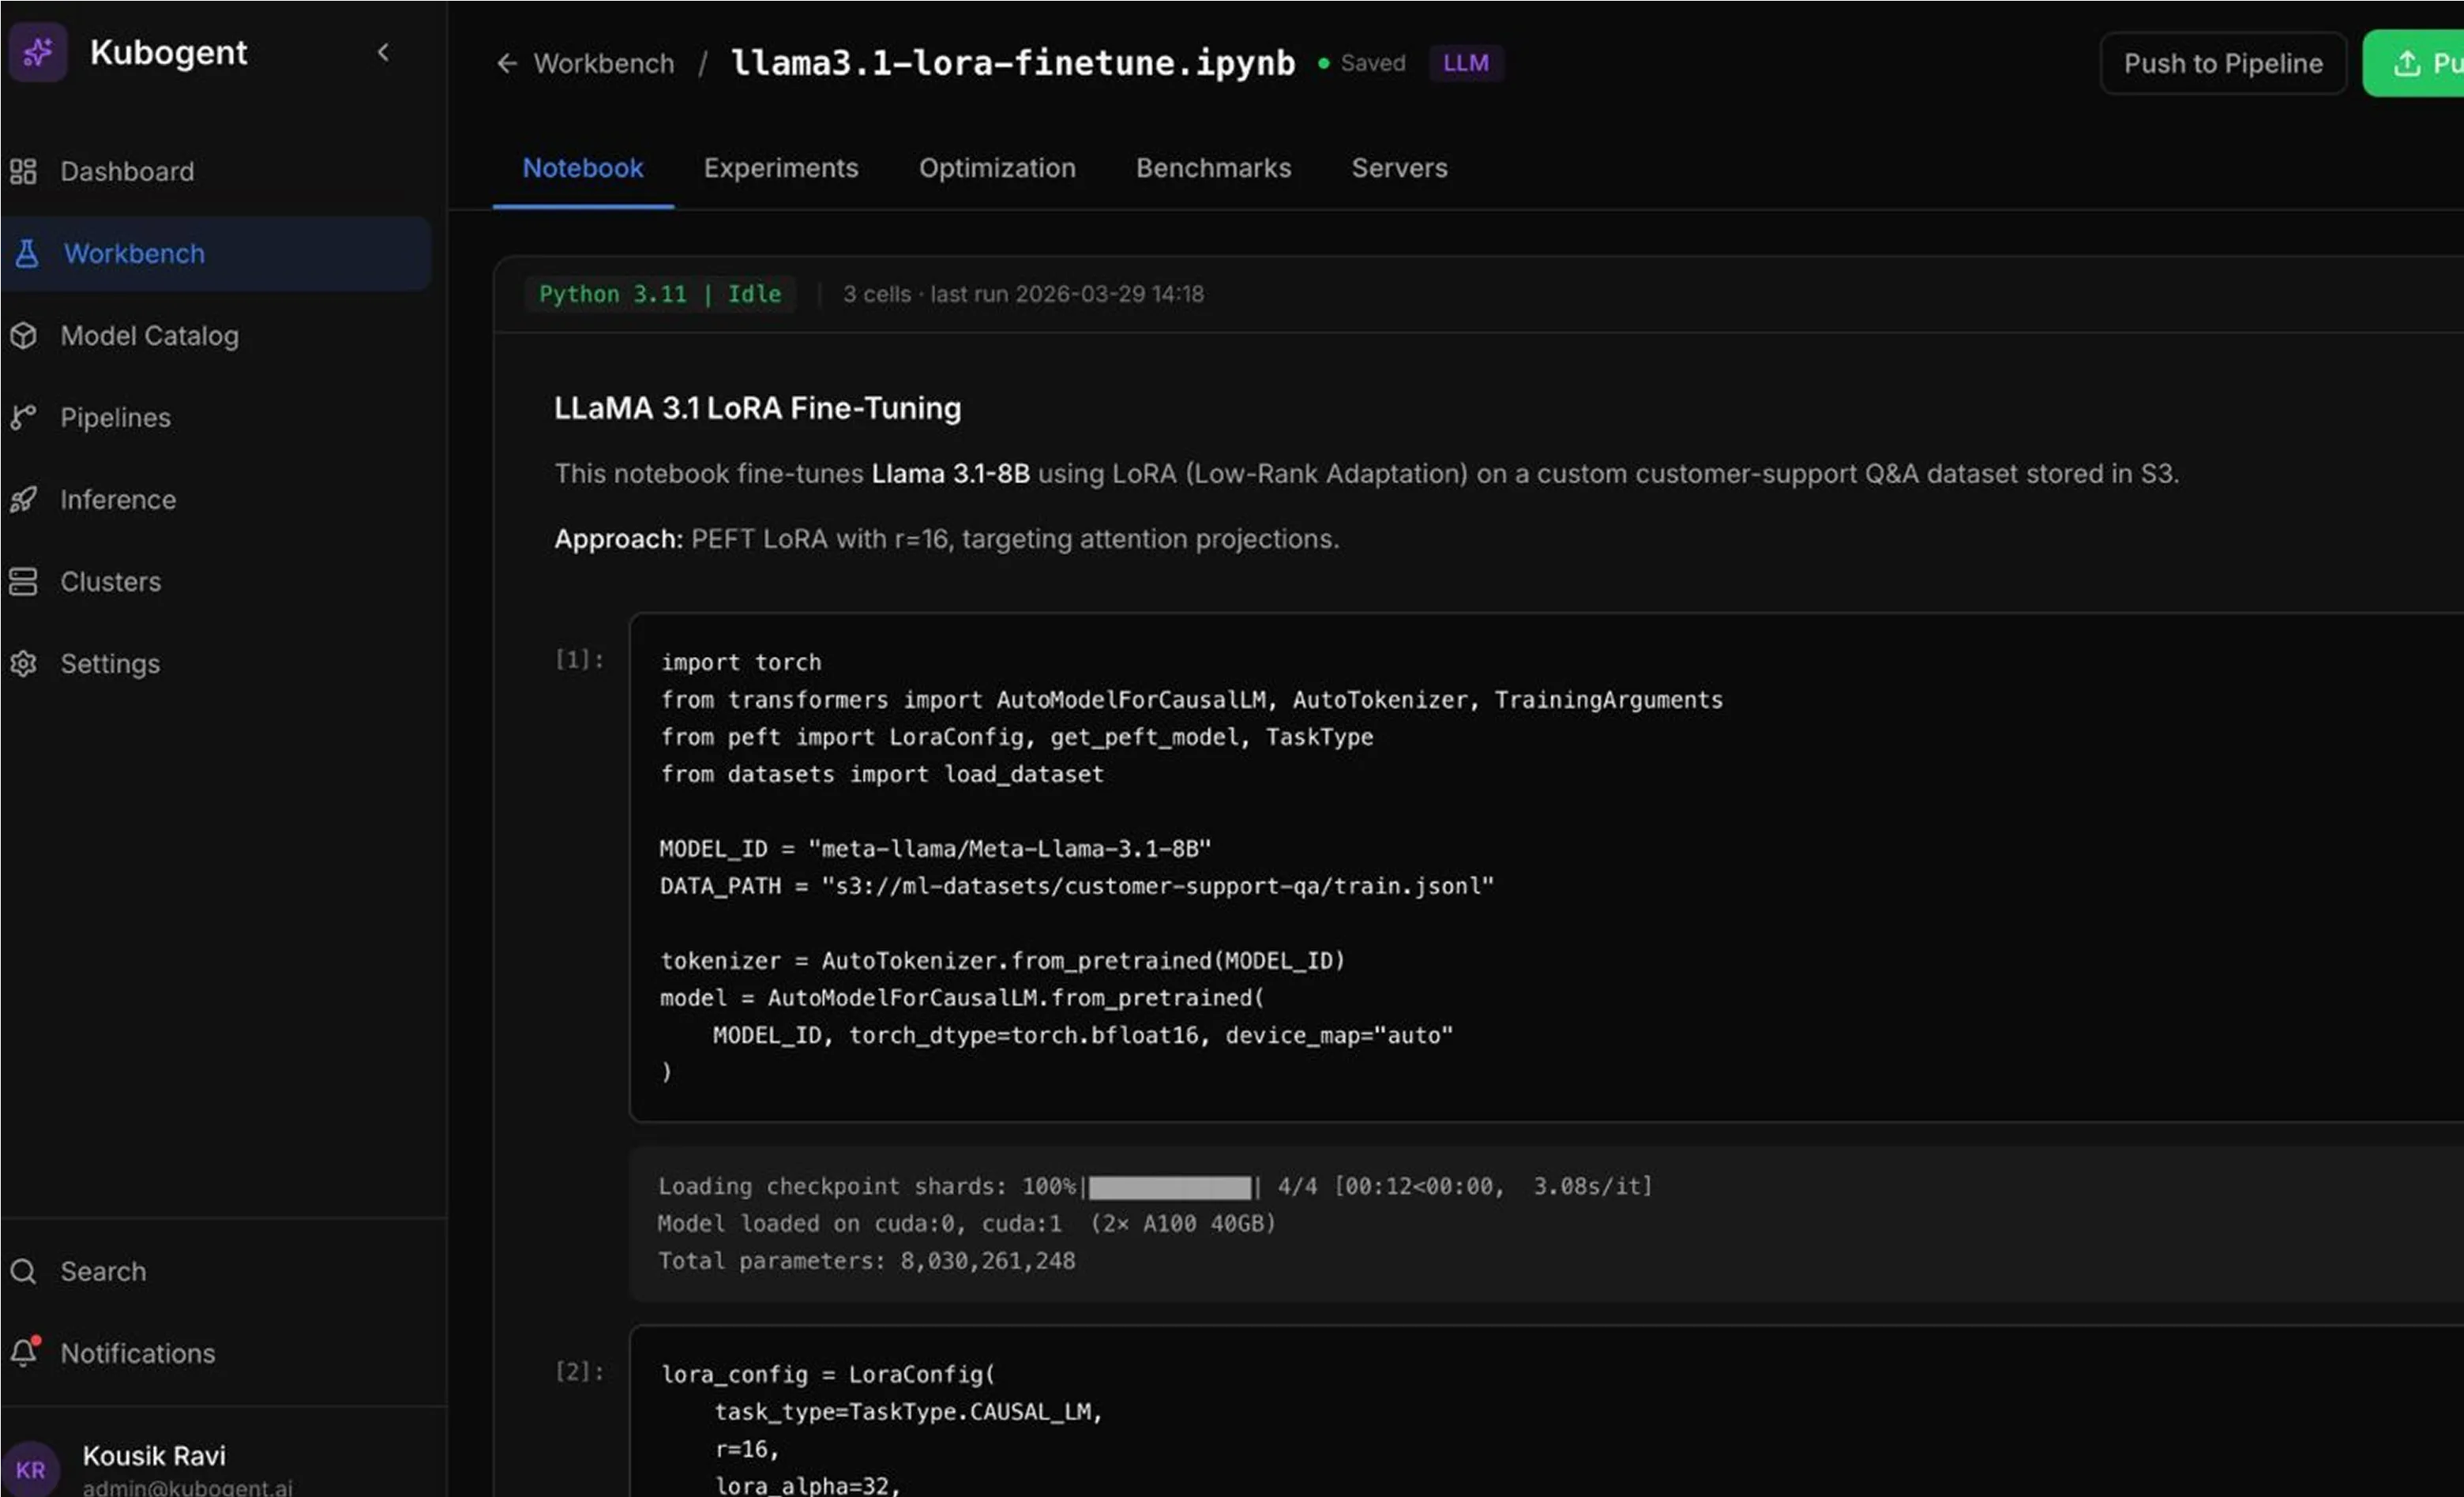Click the Saved status indicator

pos(1362,63)
